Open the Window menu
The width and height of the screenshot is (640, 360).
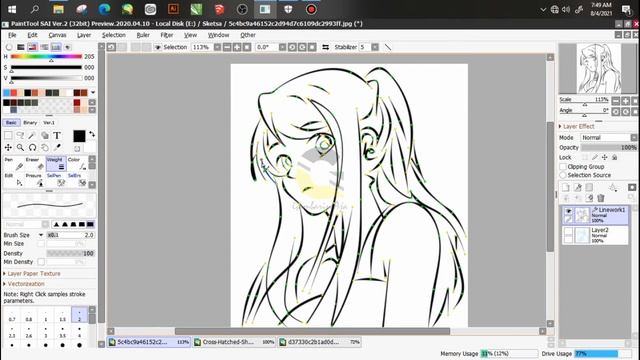click(x=218, y=35)
